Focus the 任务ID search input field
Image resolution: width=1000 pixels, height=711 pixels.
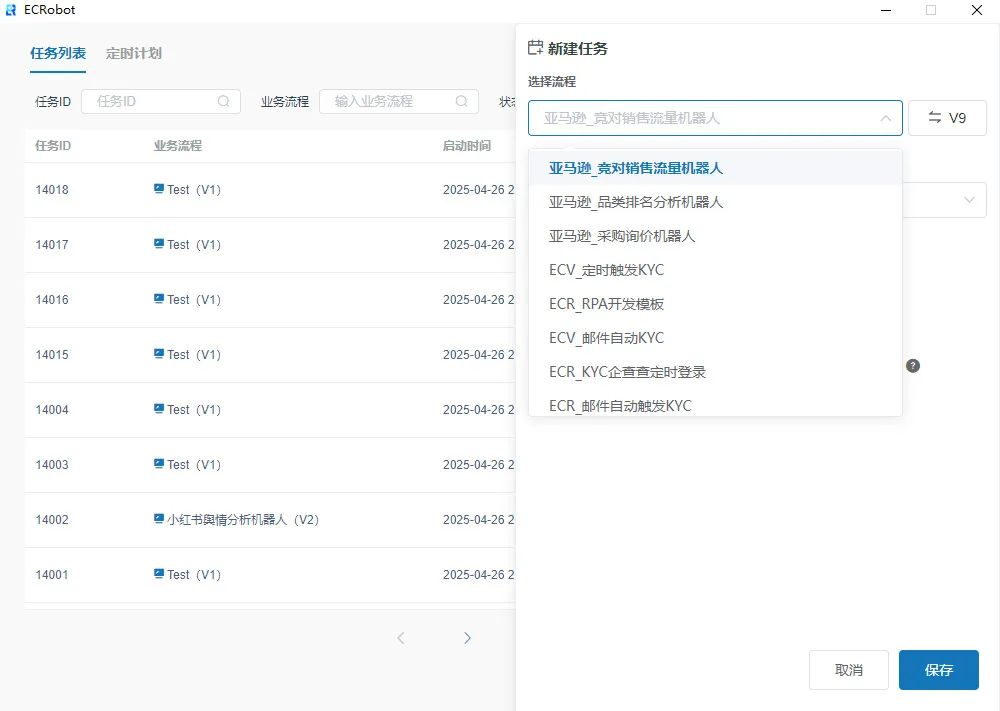click(x=152, y=101)
